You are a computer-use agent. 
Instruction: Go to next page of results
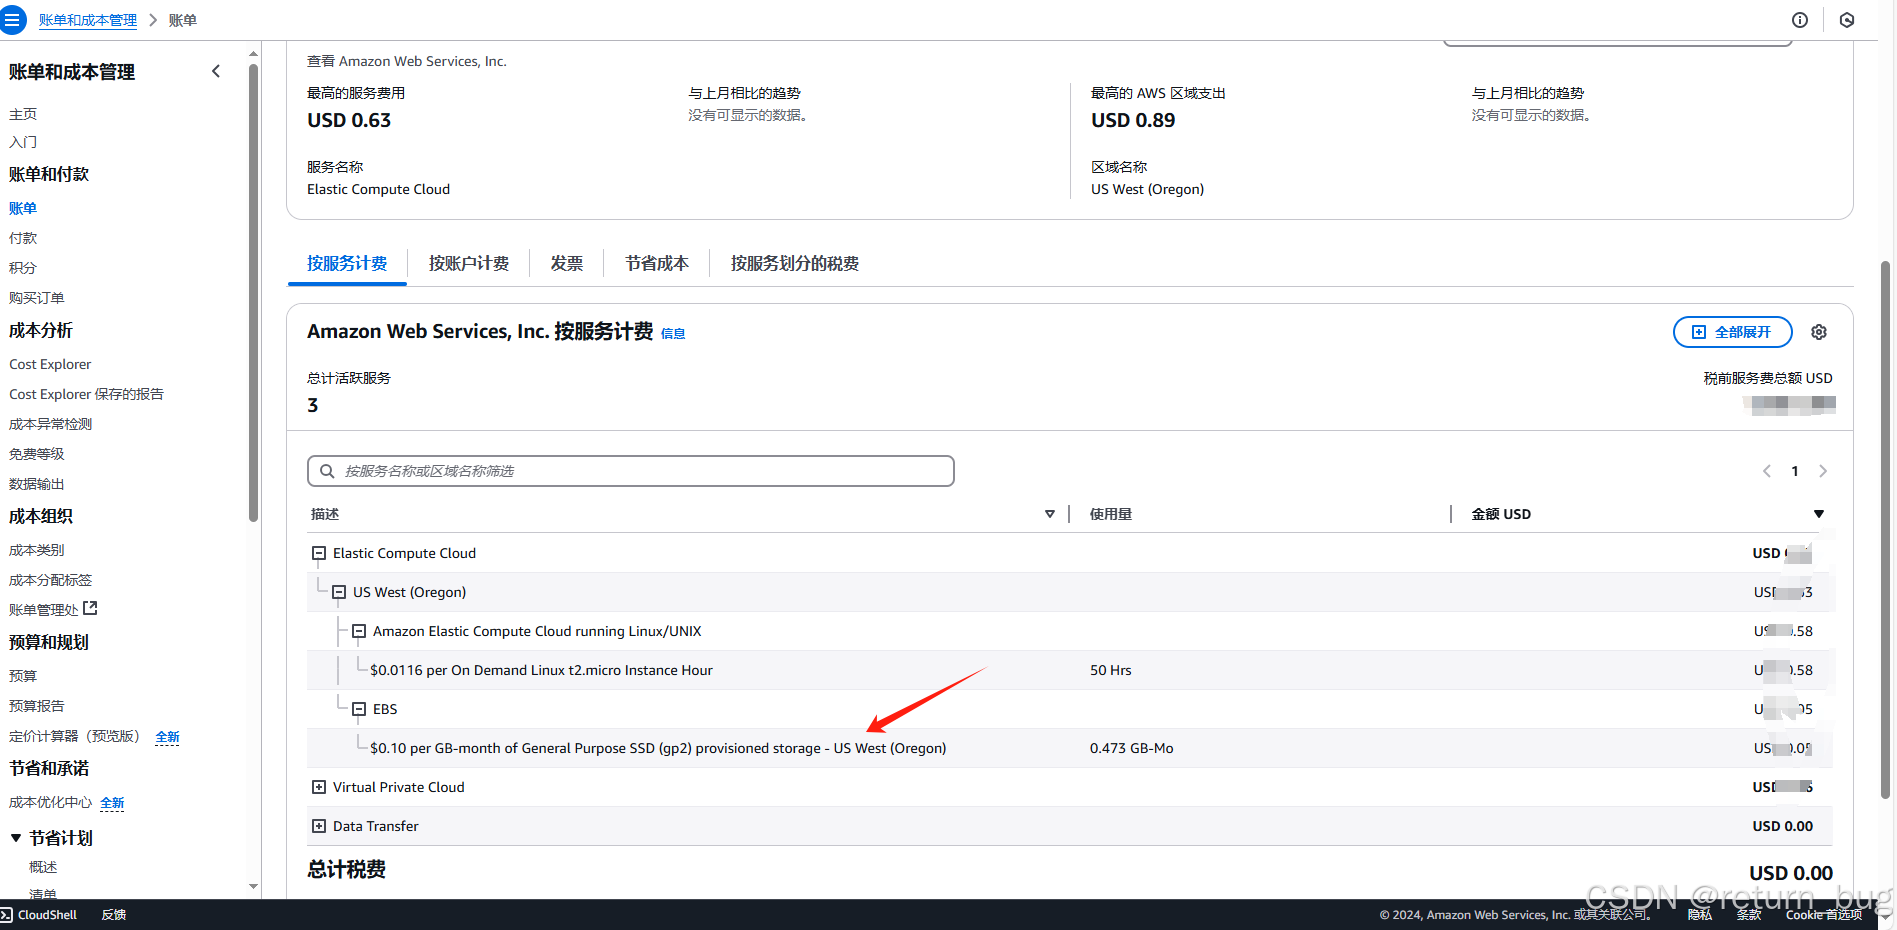tap(1823, 471)
